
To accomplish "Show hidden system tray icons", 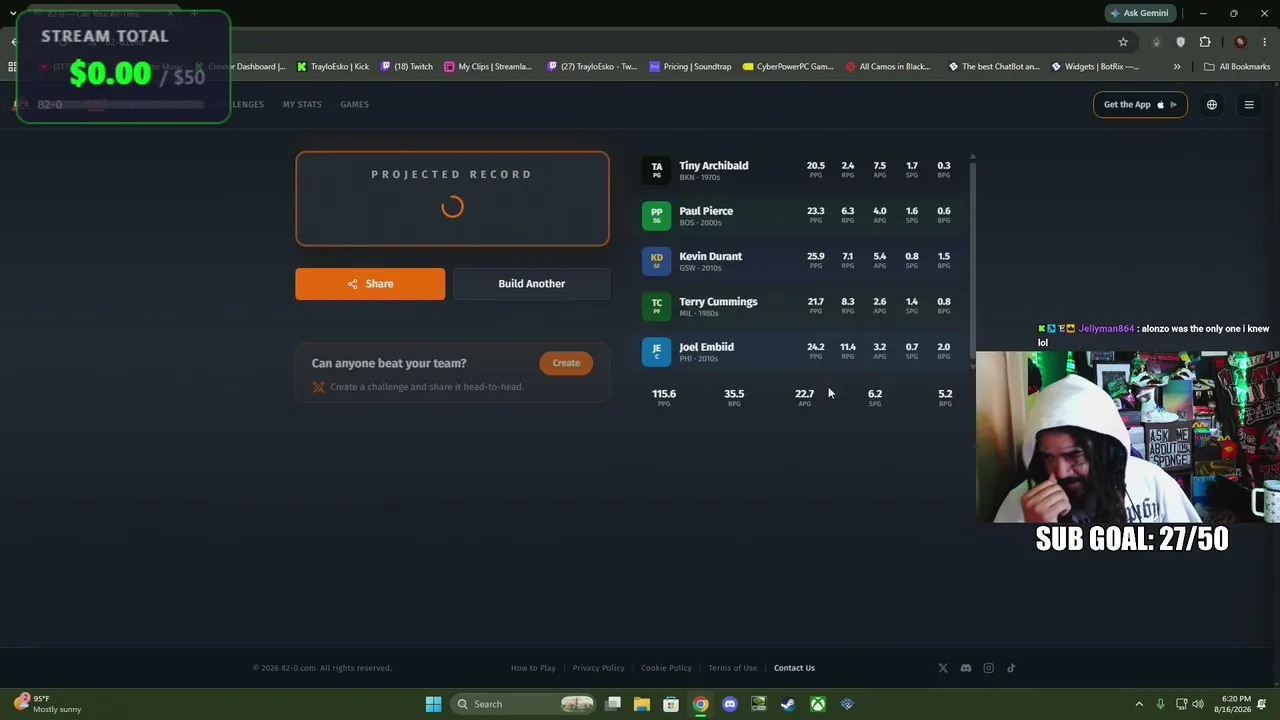I will coord(1138,704).
